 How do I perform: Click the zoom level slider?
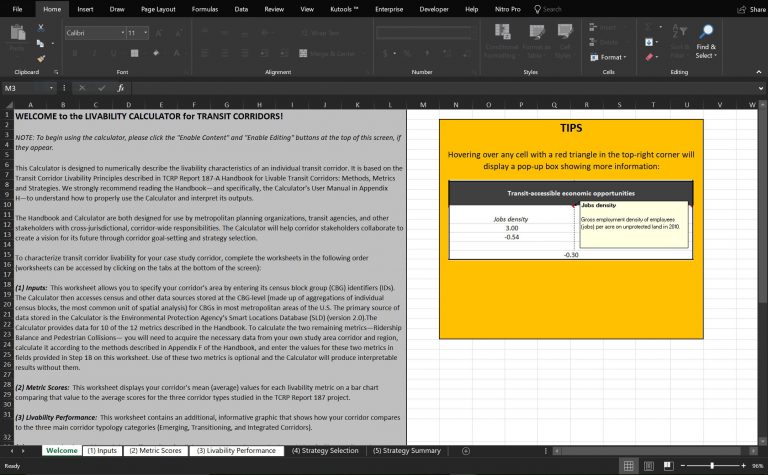[712, 466]
